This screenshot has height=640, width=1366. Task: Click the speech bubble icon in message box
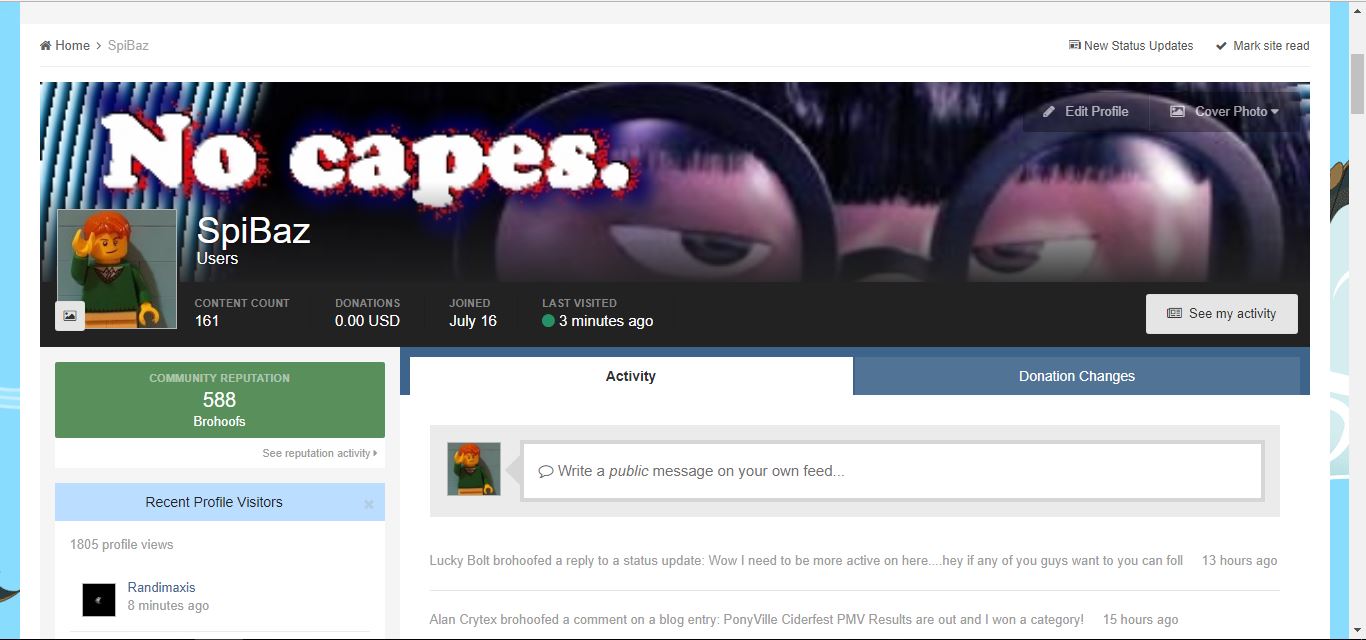coord(546,471)
